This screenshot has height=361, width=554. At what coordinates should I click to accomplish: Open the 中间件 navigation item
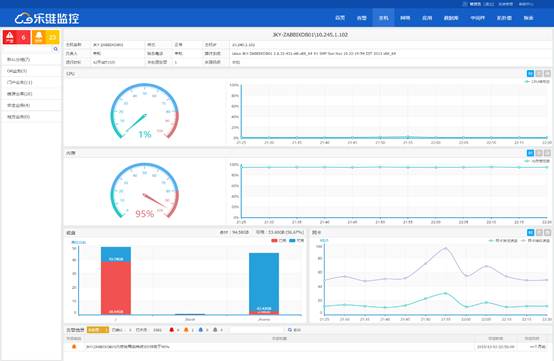point(477,18)
